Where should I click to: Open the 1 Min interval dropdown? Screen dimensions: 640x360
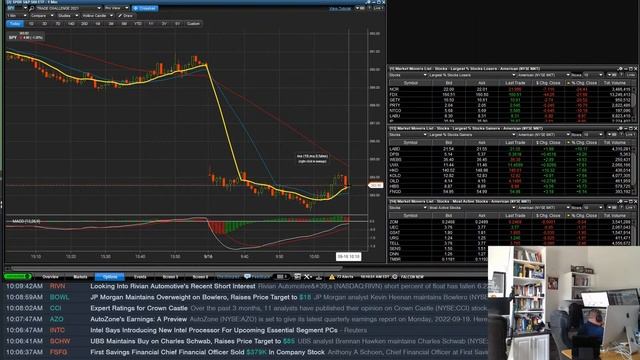16,16
